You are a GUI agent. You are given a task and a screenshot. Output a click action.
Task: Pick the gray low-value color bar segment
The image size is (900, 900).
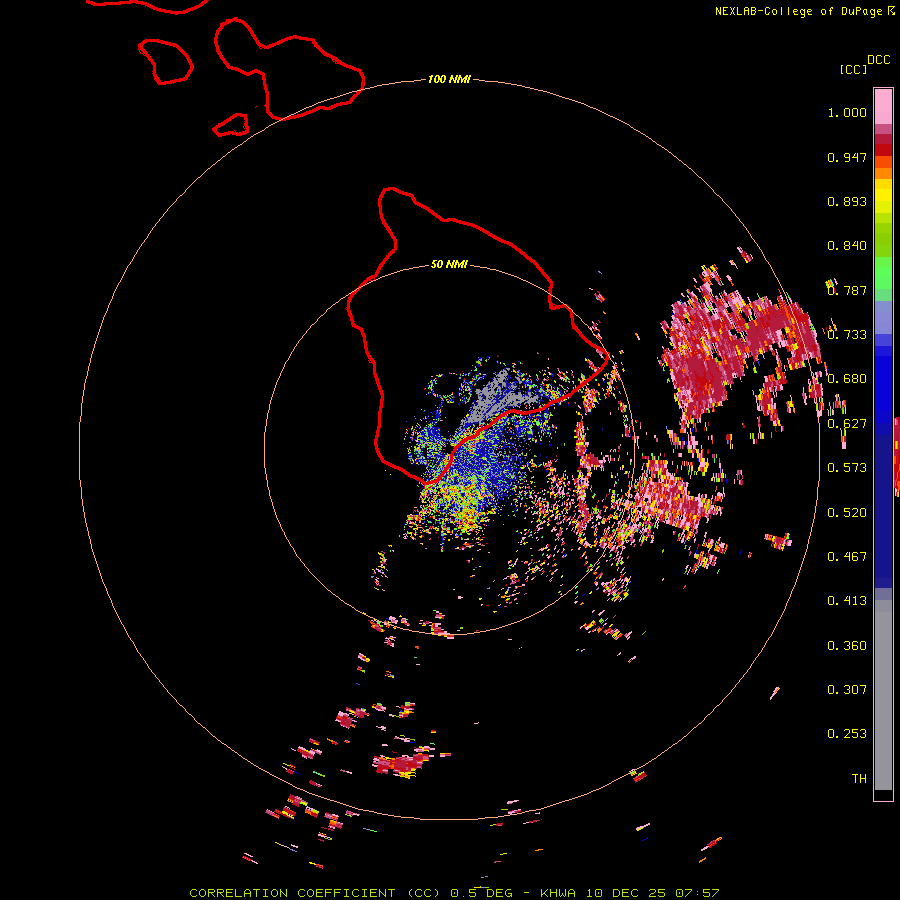click(883, 695)
